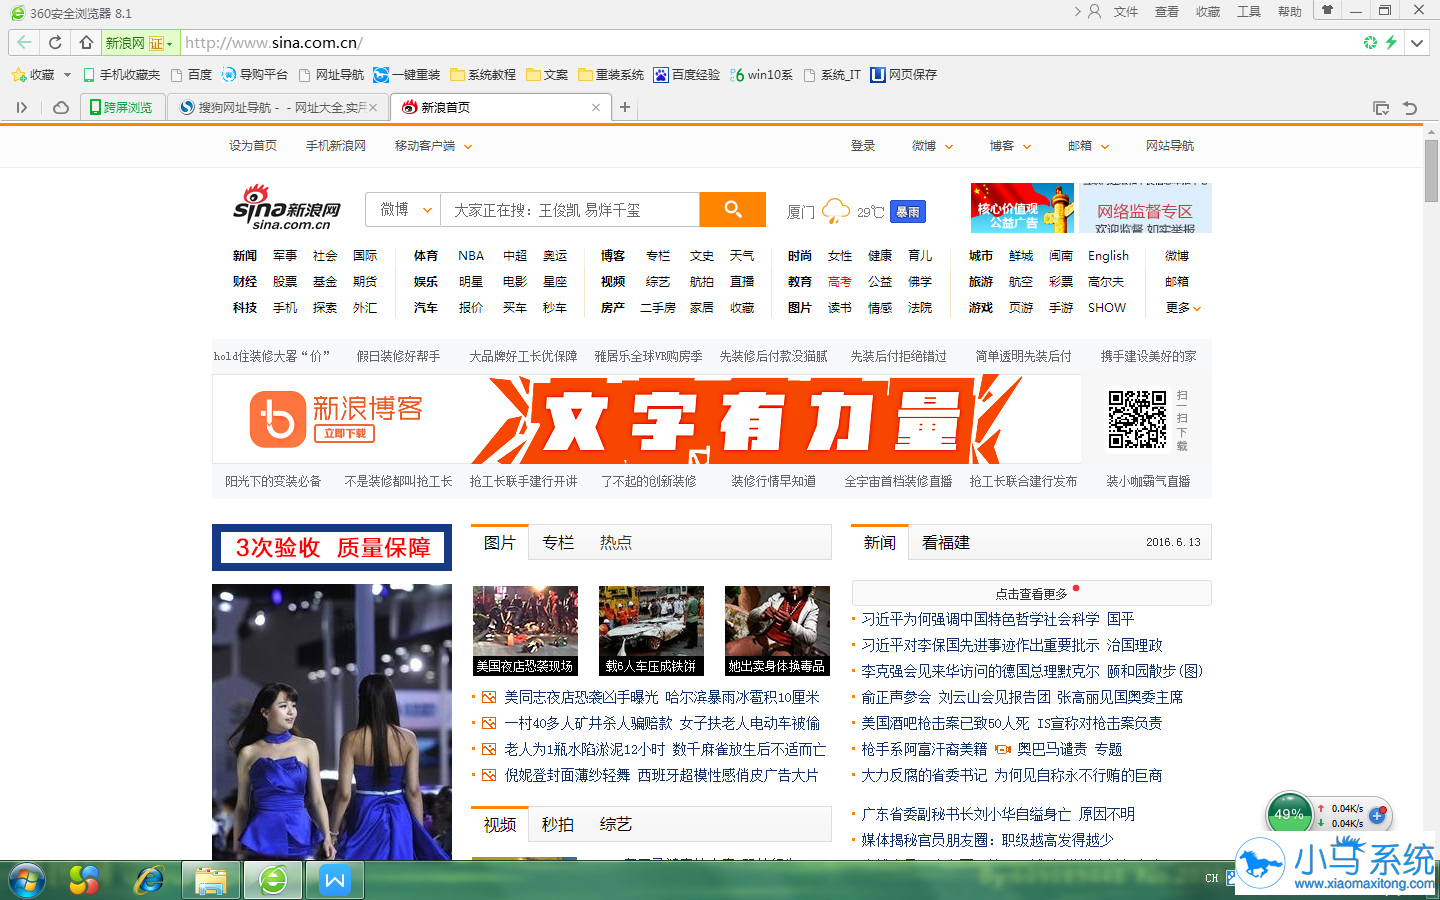Open the NBA navigation link

coord(471,256)
